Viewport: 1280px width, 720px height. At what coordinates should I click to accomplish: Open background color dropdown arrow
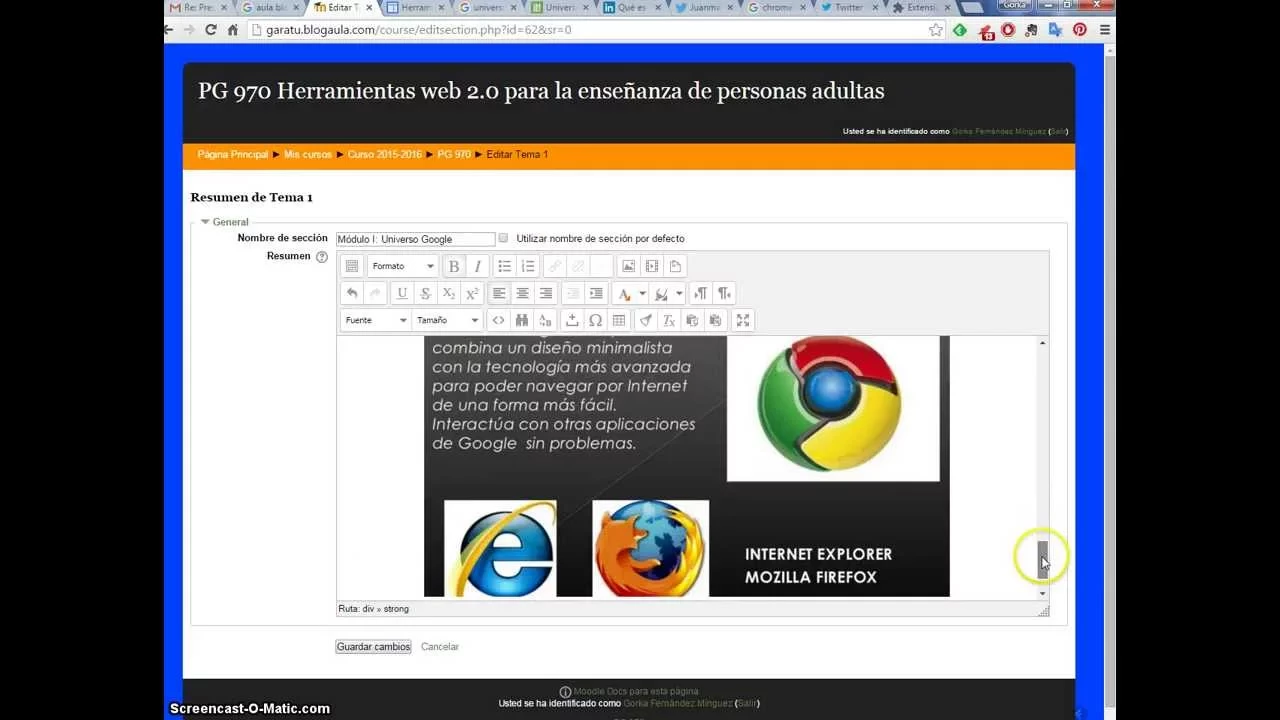[x=679, y=293]
